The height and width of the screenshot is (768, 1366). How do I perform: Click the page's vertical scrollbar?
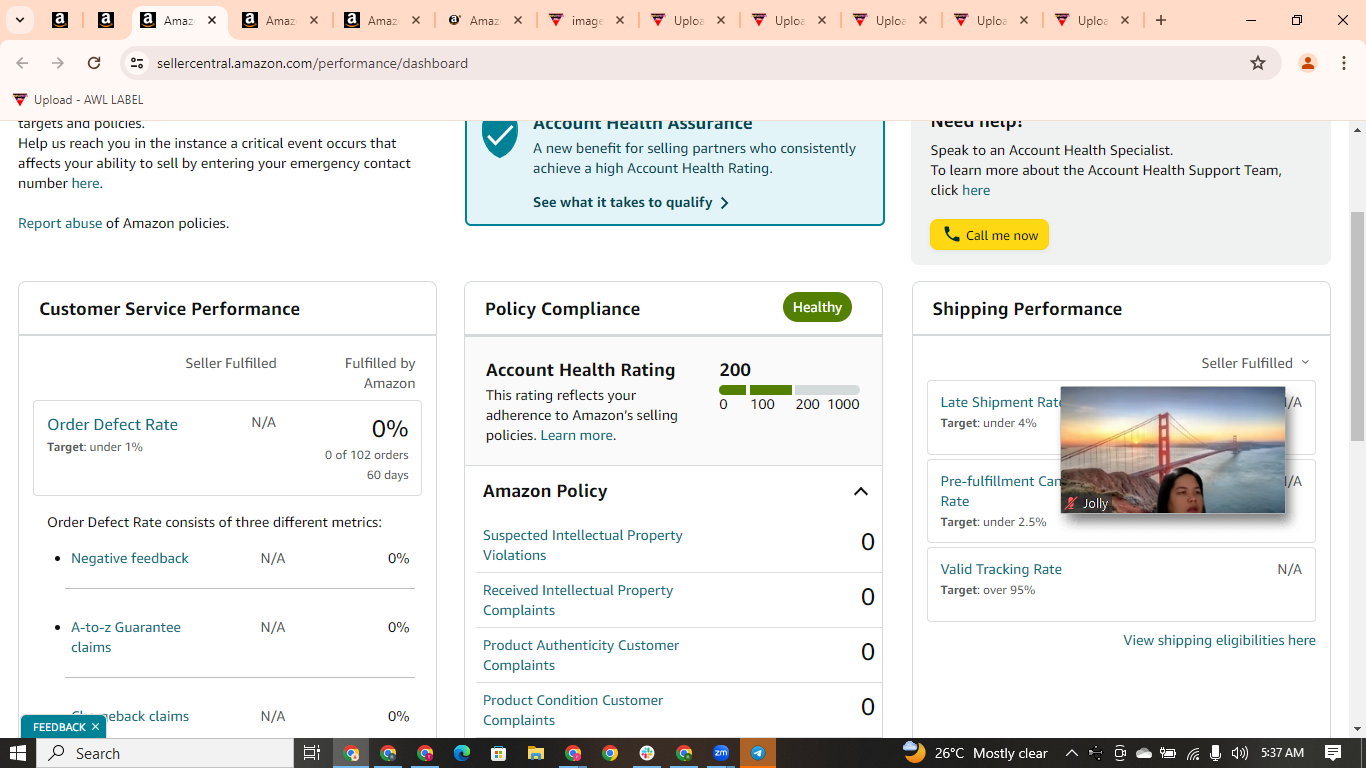[x=1357, y=326]
